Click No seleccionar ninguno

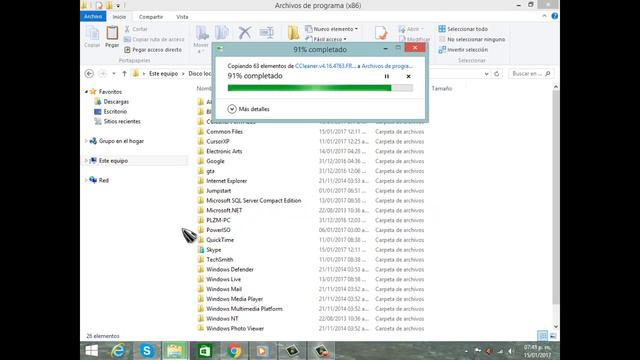(471, 39)
